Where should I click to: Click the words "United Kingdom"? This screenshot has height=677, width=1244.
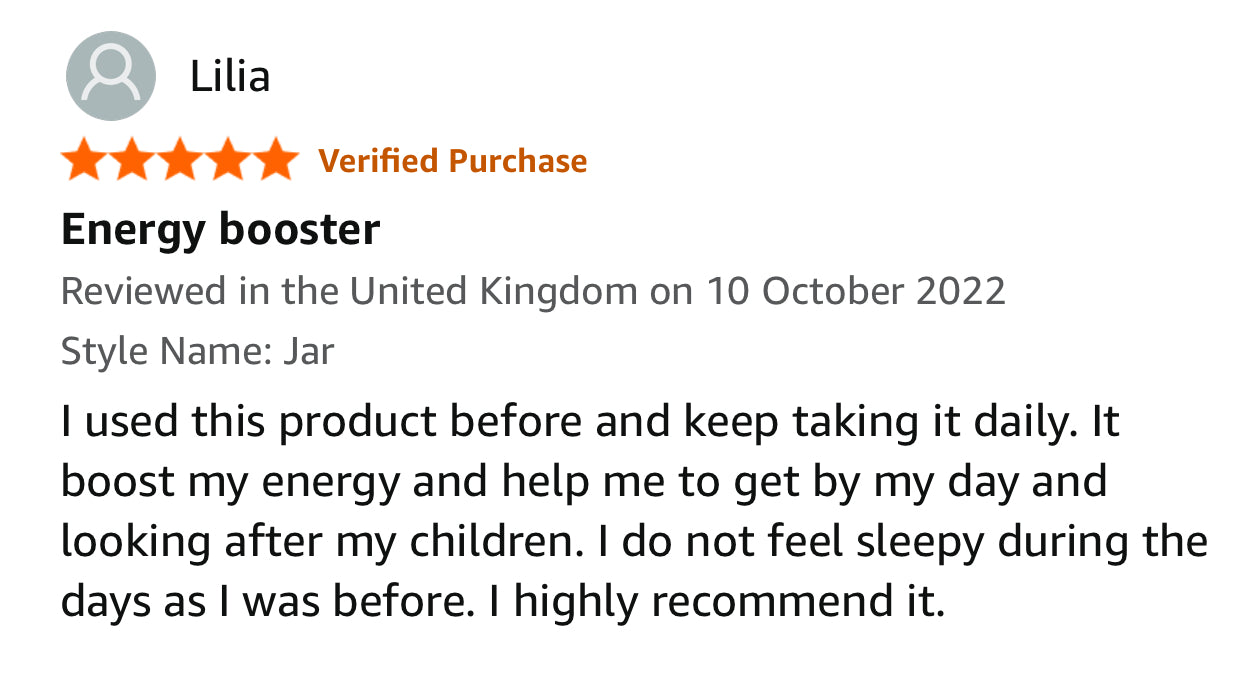click(x=492, y=292)
